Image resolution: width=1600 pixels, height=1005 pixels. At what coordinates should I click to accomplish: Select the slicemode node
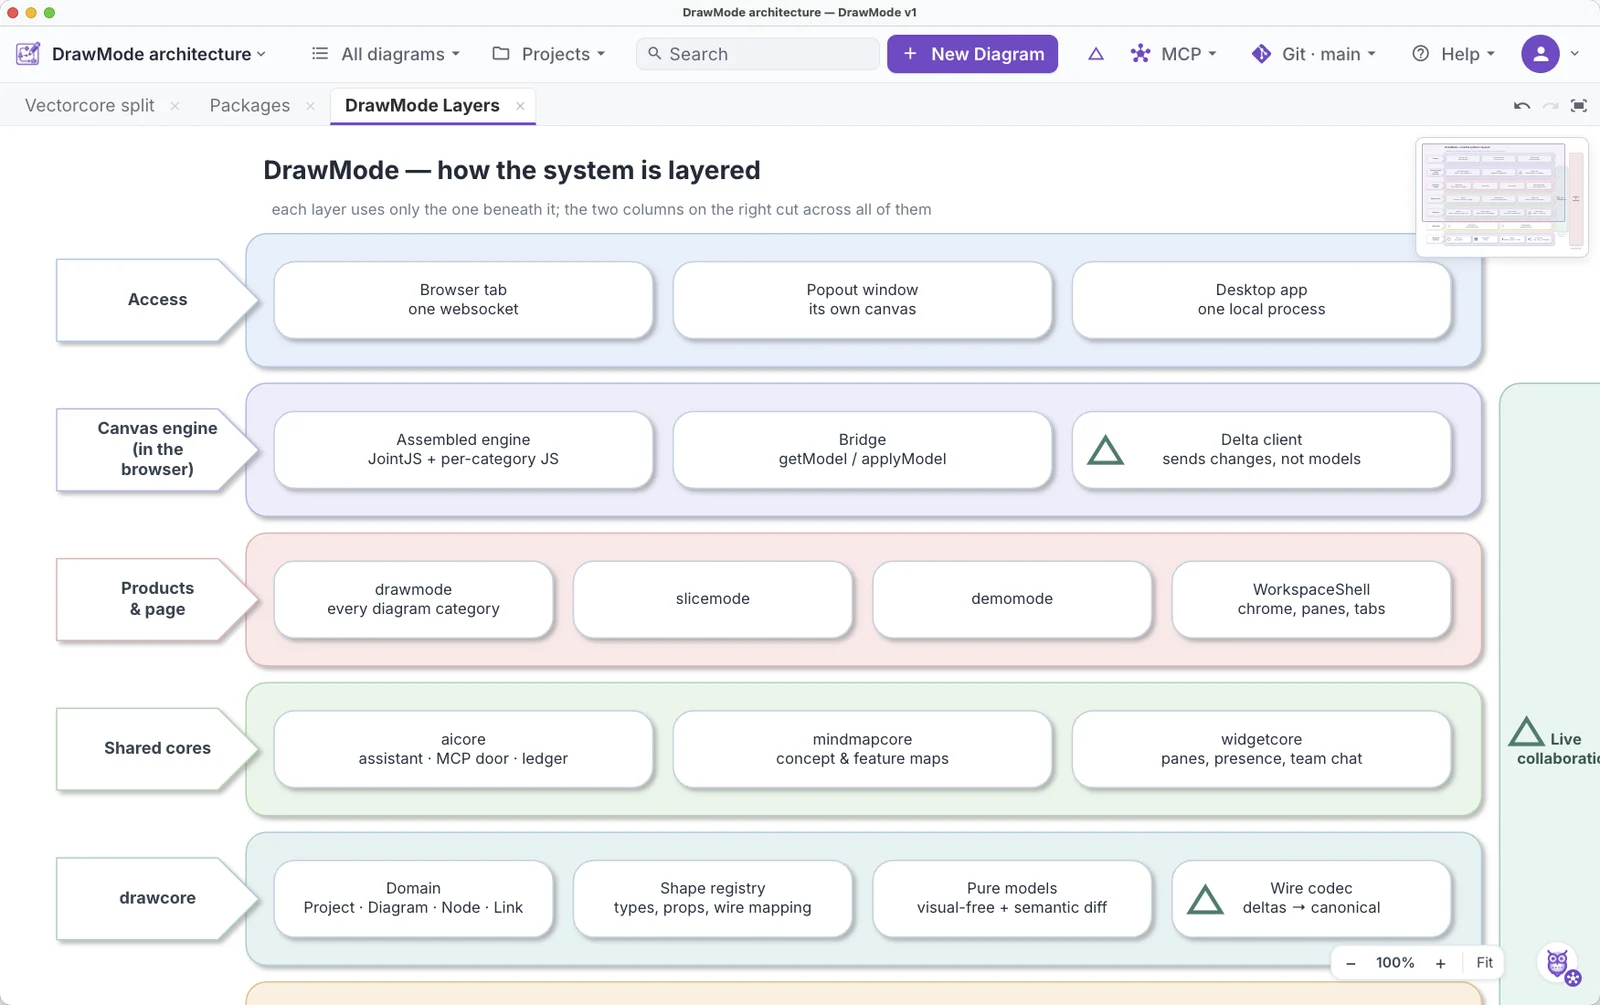tap(712, 599)
